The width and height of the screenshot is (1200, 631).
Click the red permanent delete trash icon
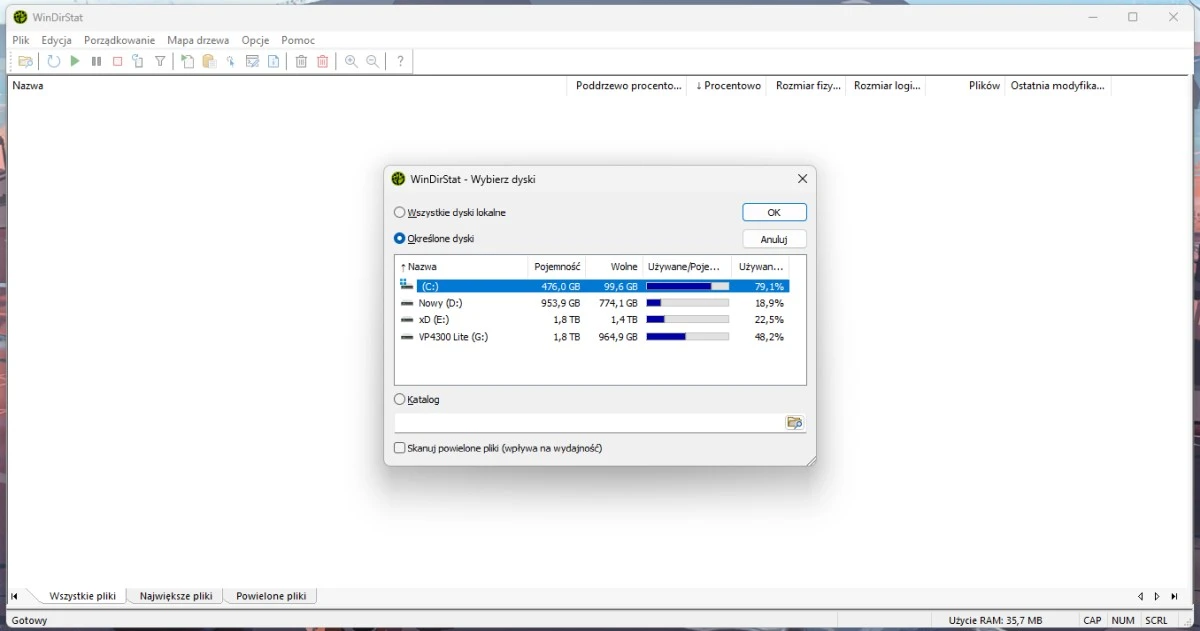(x=323, y=62)
